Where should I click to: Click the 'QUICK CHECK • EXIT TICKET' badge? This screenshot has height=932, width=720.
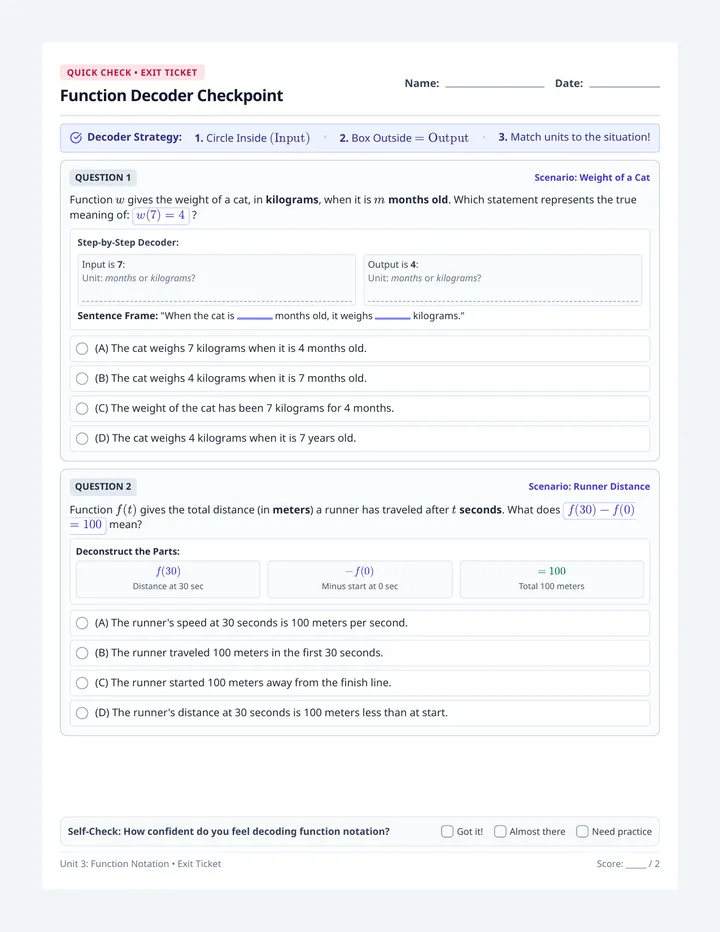[132, 73]
